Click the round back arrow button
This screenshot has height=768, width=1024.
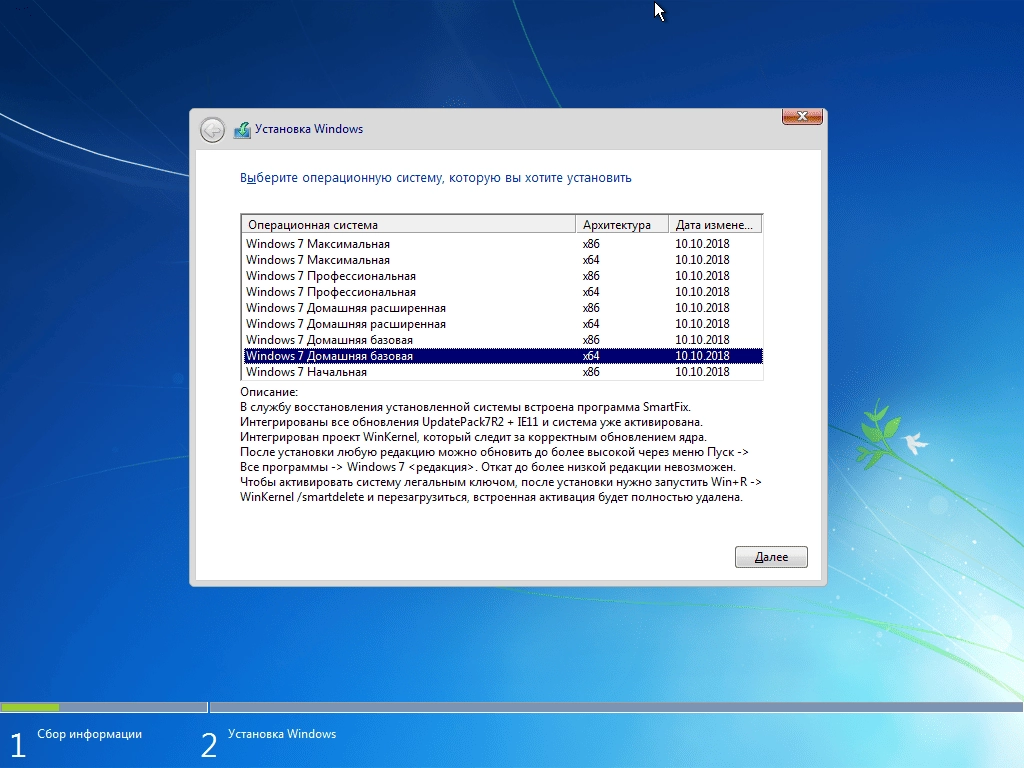click(212, 130)
